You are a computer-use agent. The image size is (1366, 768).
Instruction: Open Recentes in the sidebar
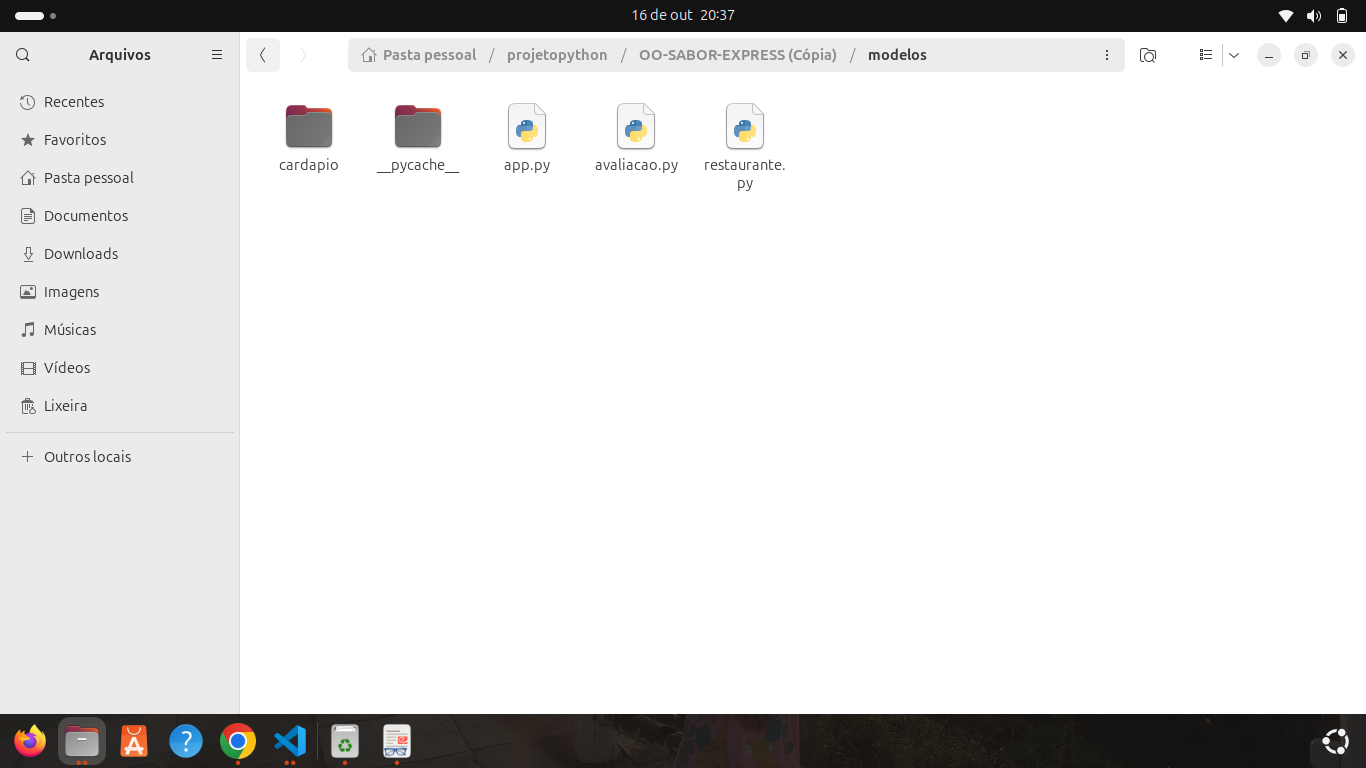(x=120, y=102)
